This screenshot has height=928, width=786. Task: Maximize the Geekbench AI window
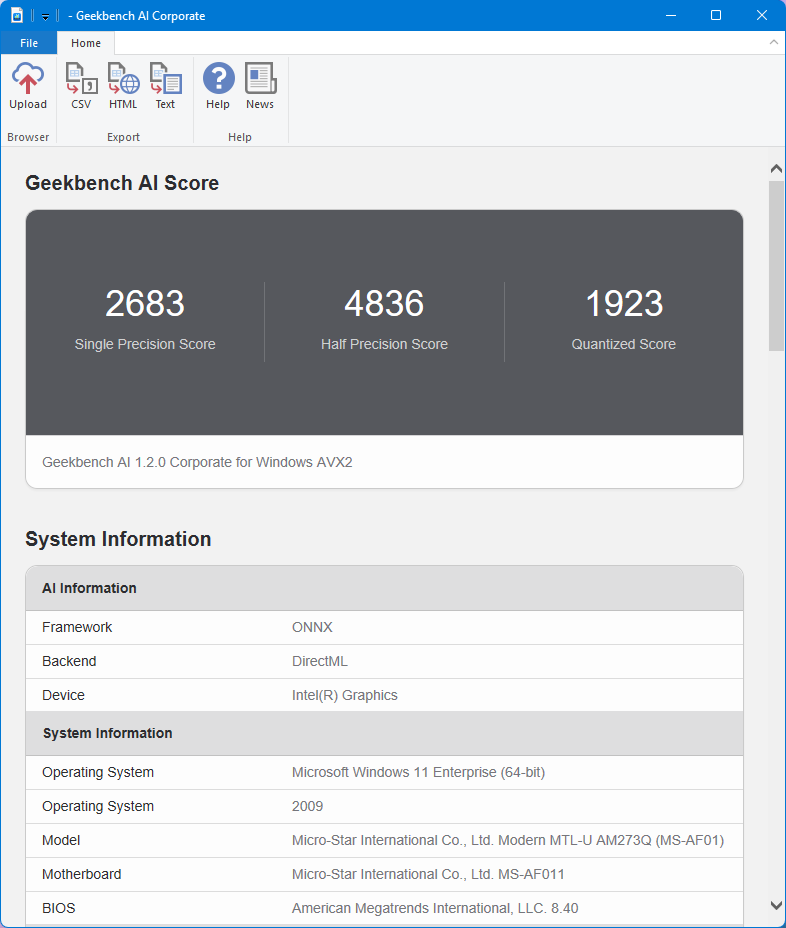pyautogui.click(x=716, y=15)
